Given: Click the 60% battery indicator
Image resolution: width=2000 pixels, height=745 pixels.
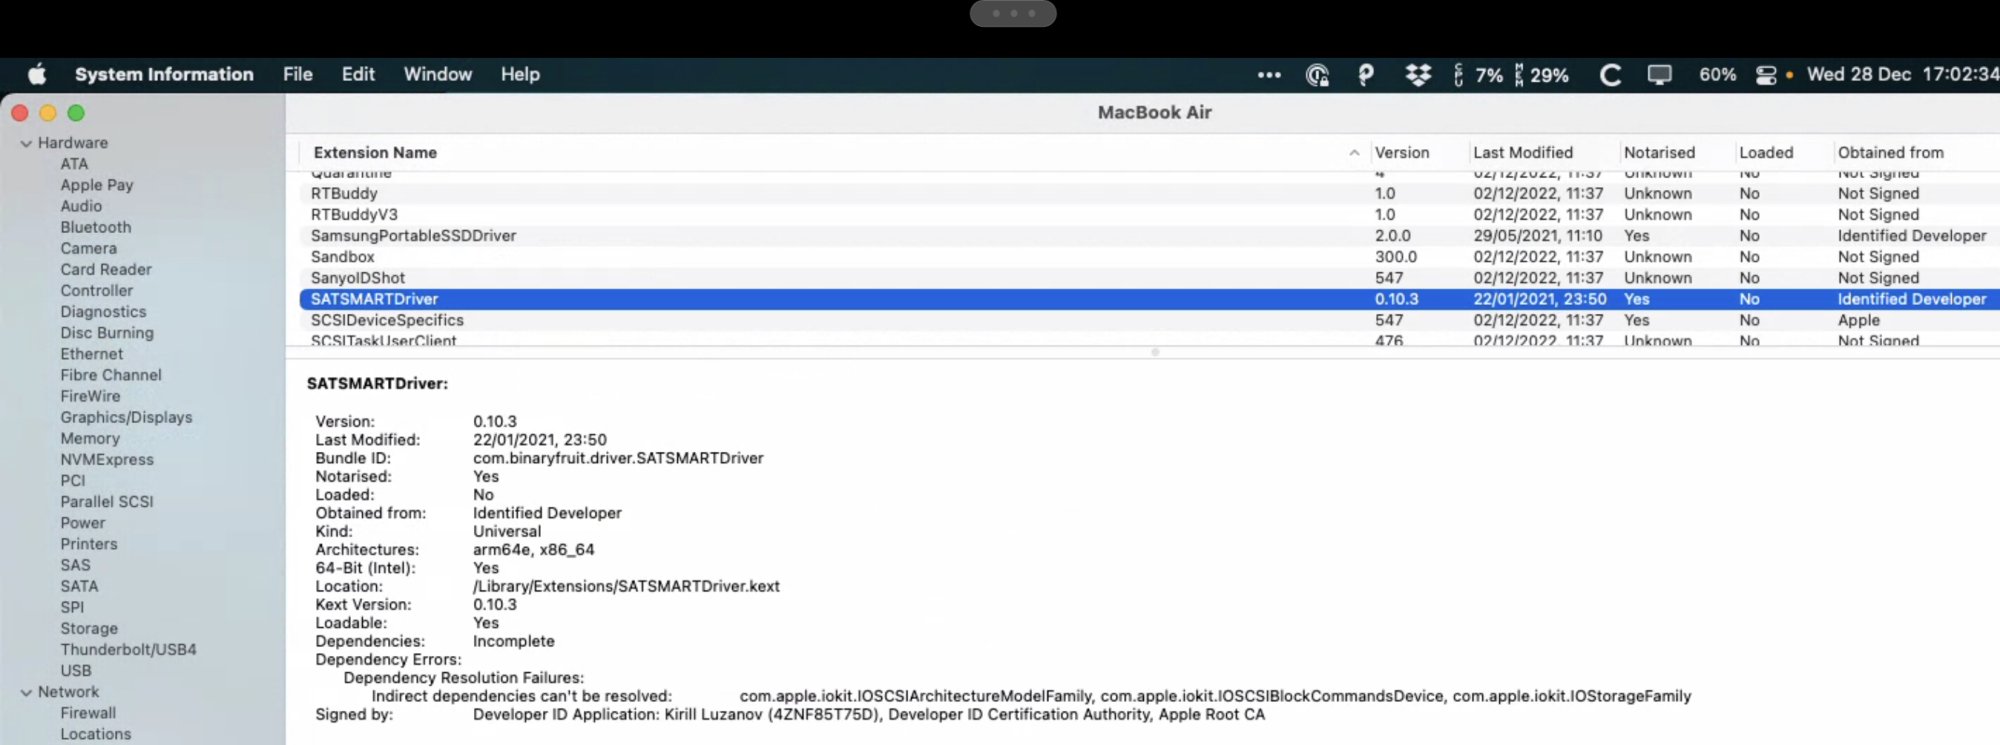Looking at the screenshot, I should click(1717, 75).
